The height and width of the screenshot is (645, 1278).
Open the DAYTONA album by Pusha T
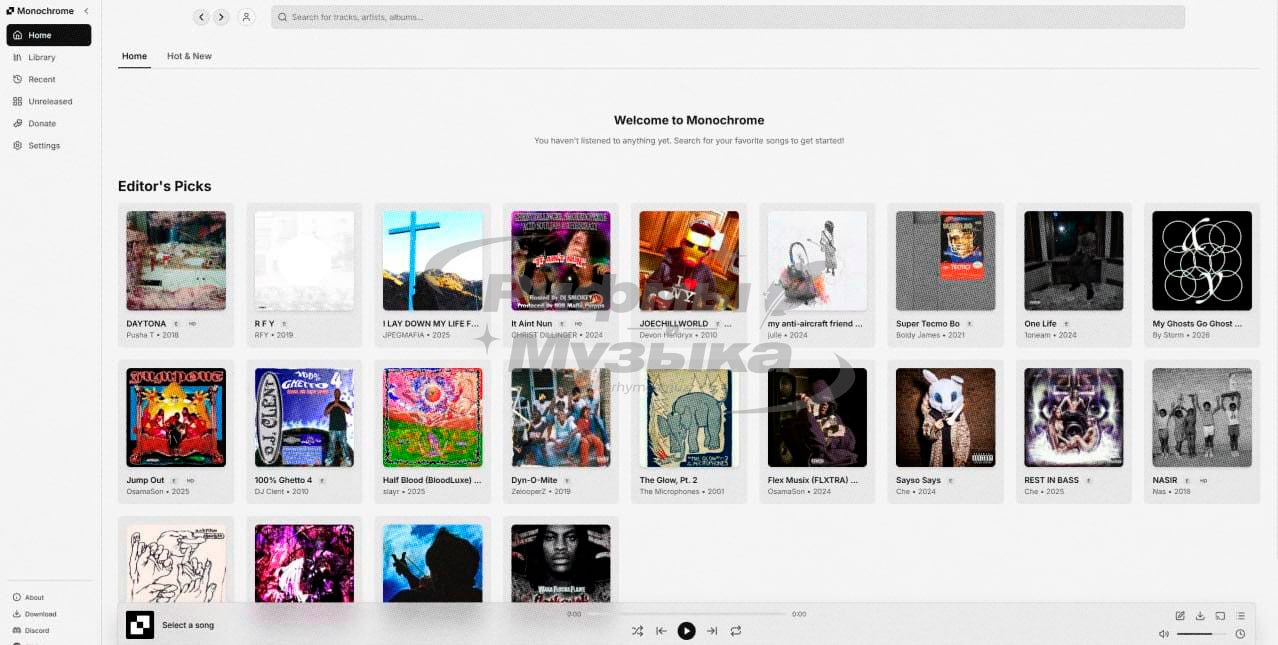point(176,261)
